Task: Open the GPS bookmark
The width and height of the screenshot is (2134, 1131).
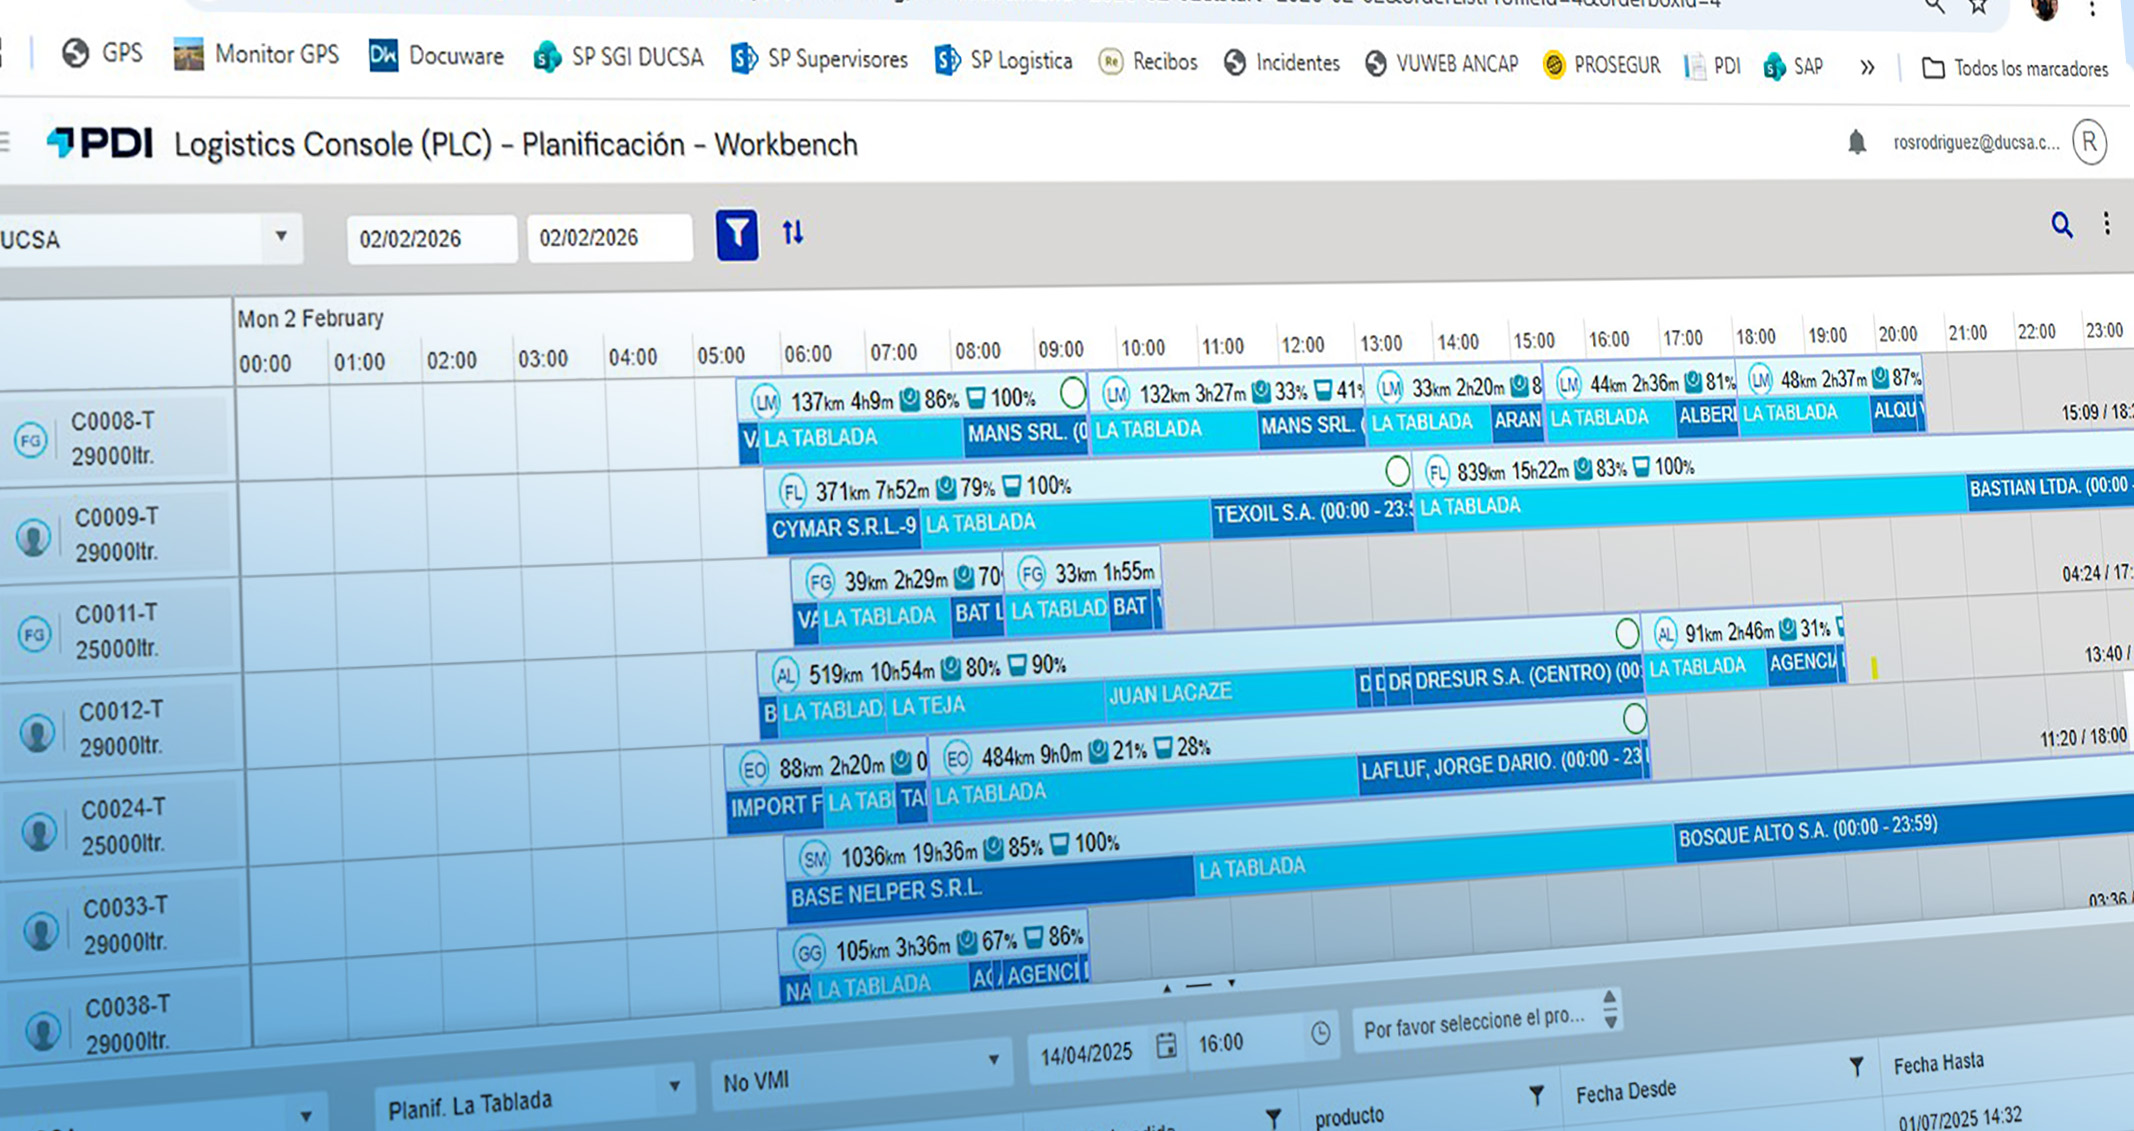Action: click(x=103, y=53)
